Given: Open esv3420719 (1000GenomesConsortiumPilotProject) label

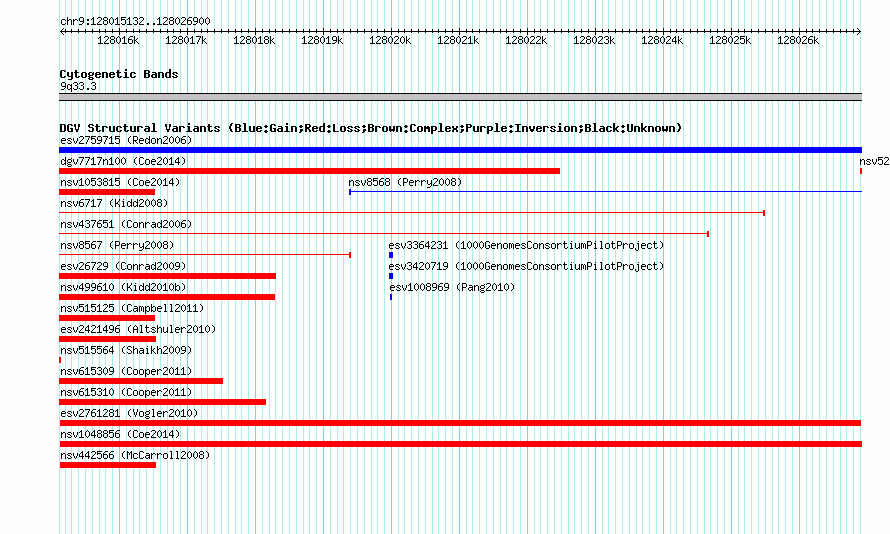Looking at the screenshot, I should [x=526, y=266].
